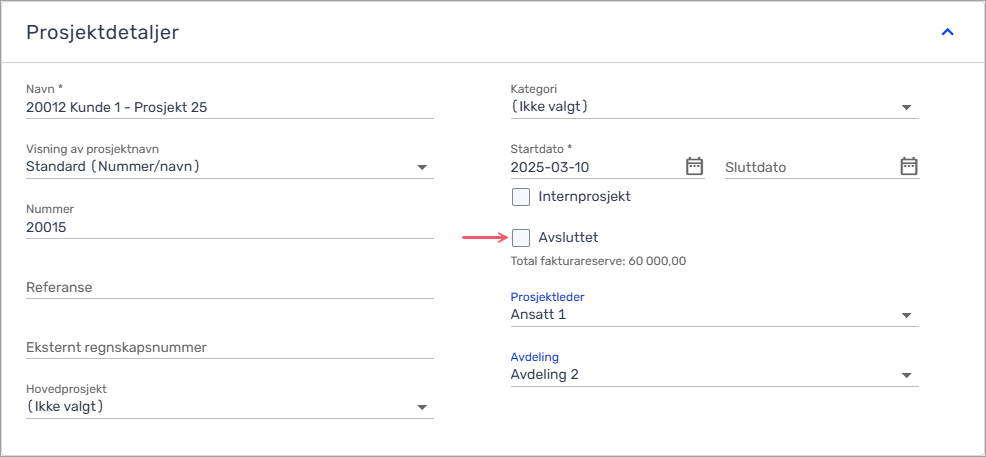Click the Avdeling label link
The width and height of the screenshot is (986, 457).
[535, 357]
